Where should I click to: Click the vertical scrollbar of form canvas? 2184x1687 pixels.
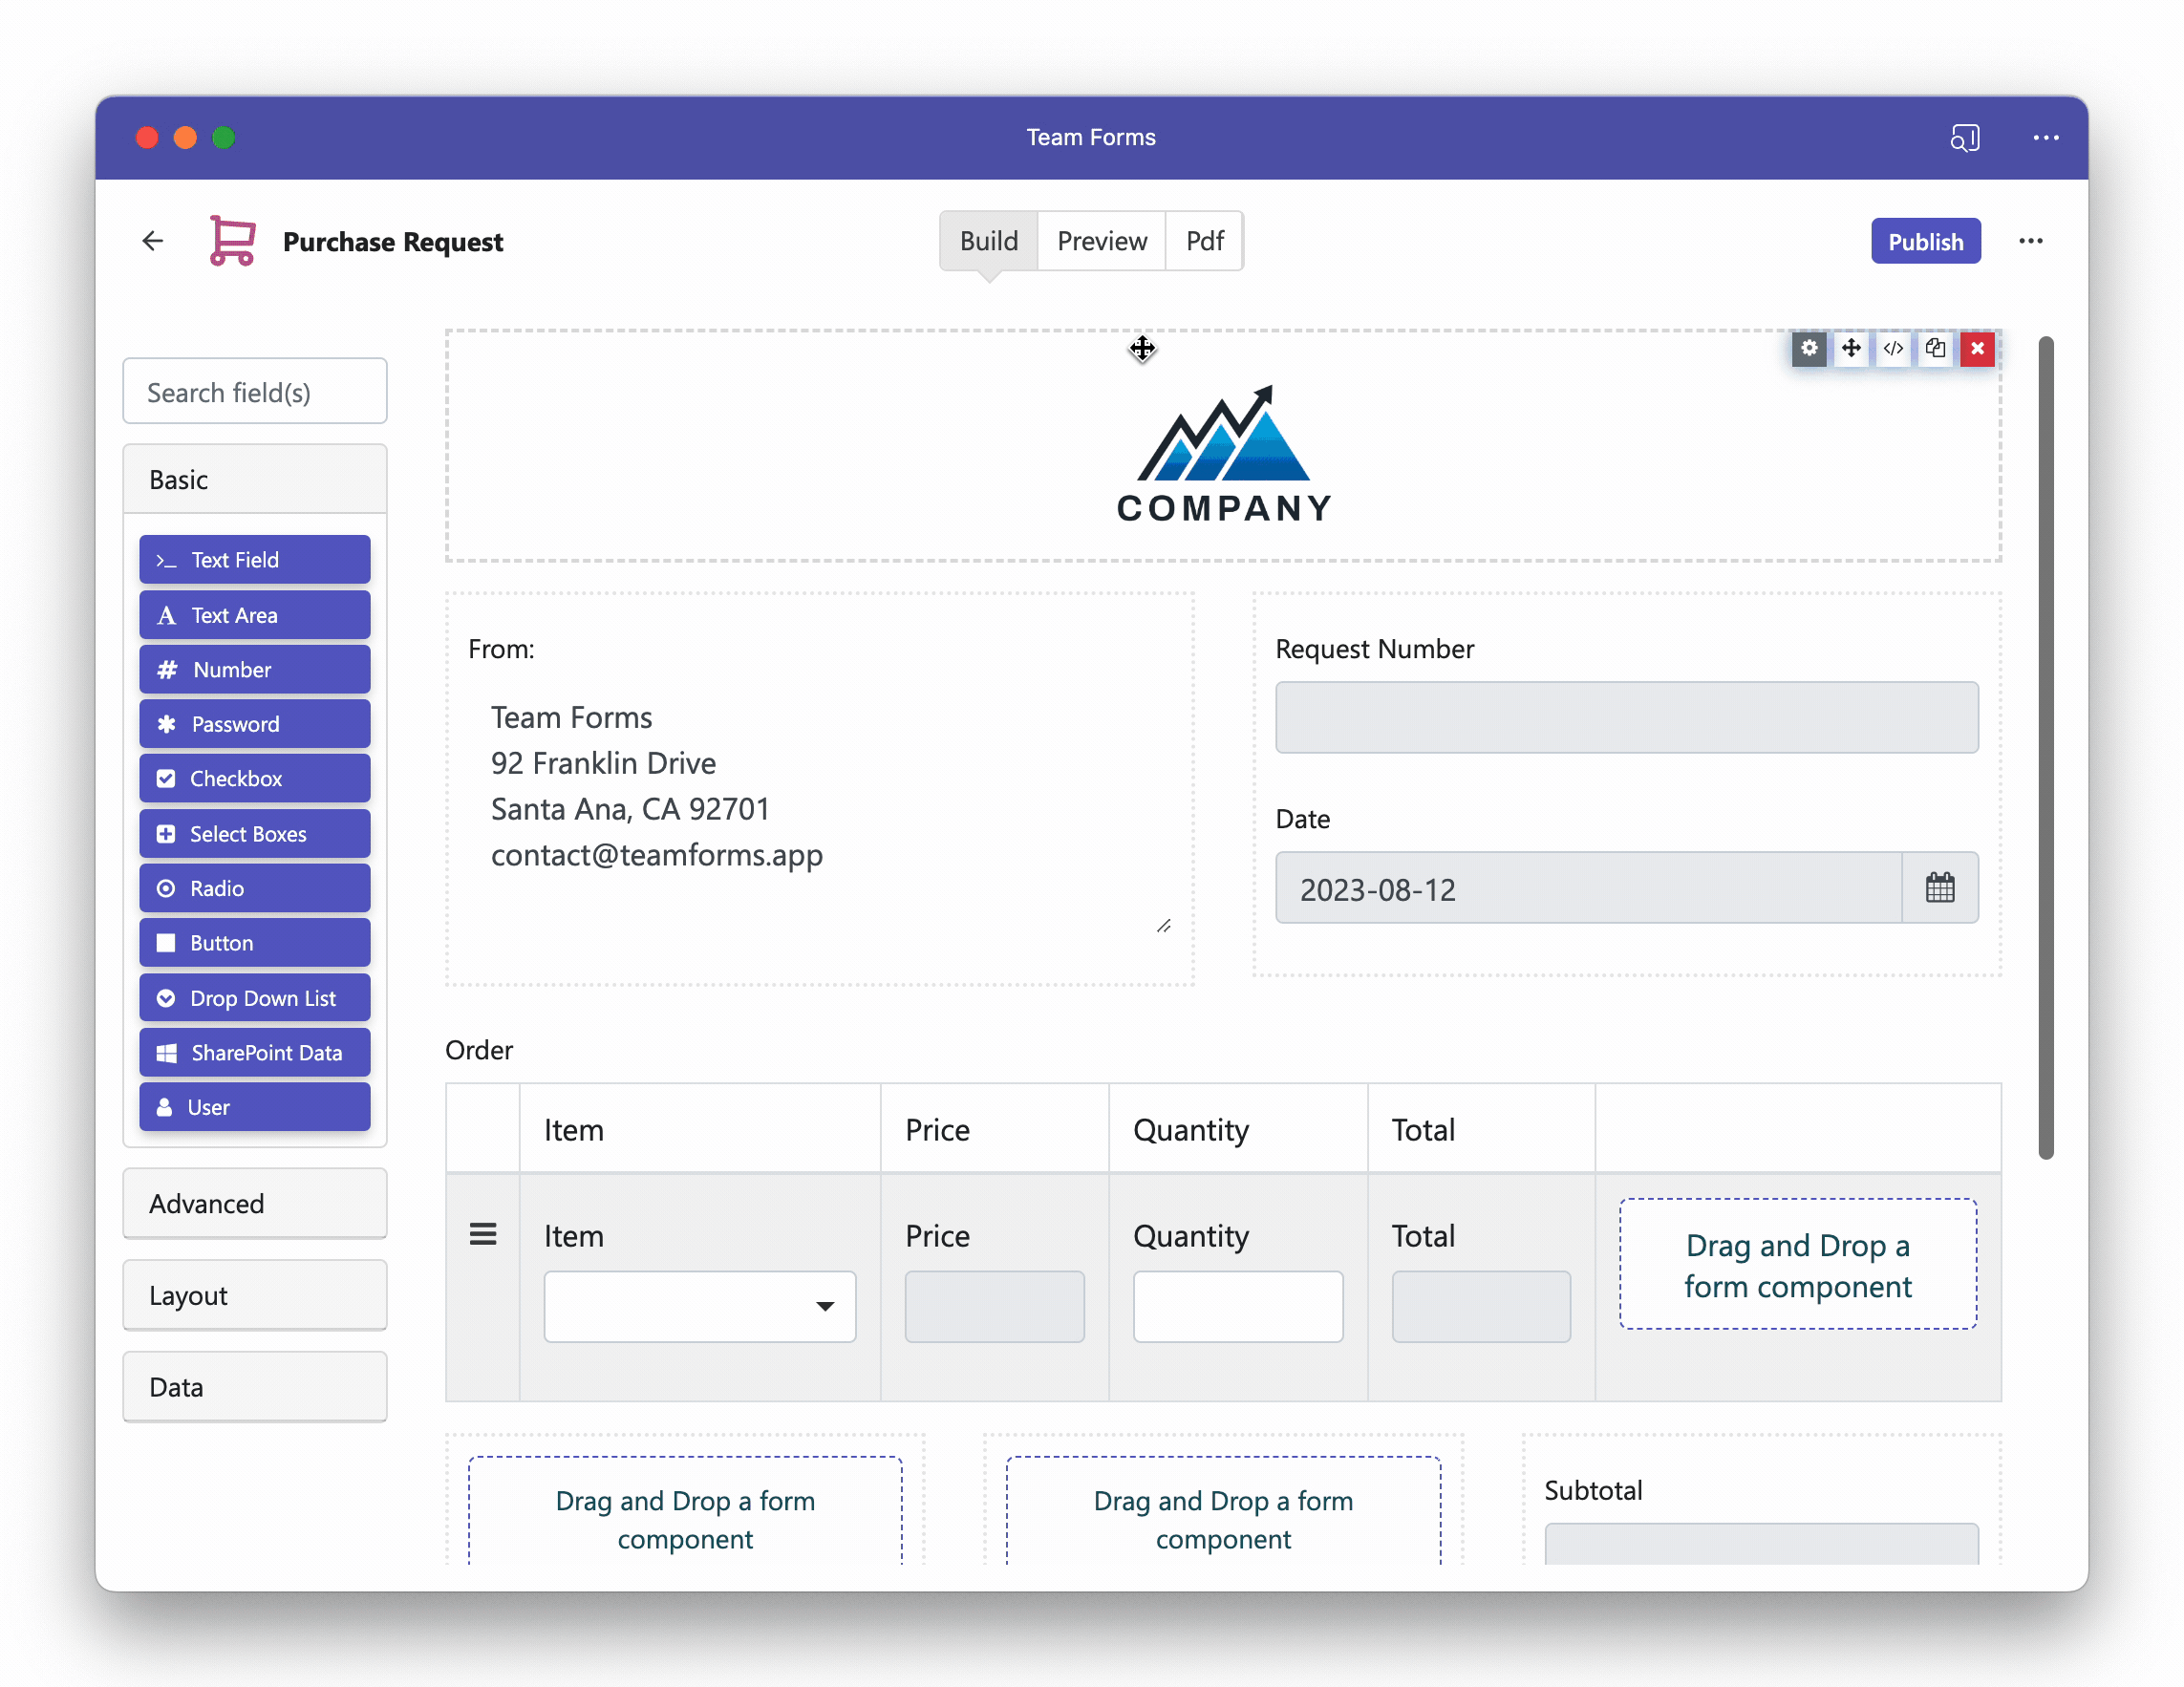[x=2046, y=748]
